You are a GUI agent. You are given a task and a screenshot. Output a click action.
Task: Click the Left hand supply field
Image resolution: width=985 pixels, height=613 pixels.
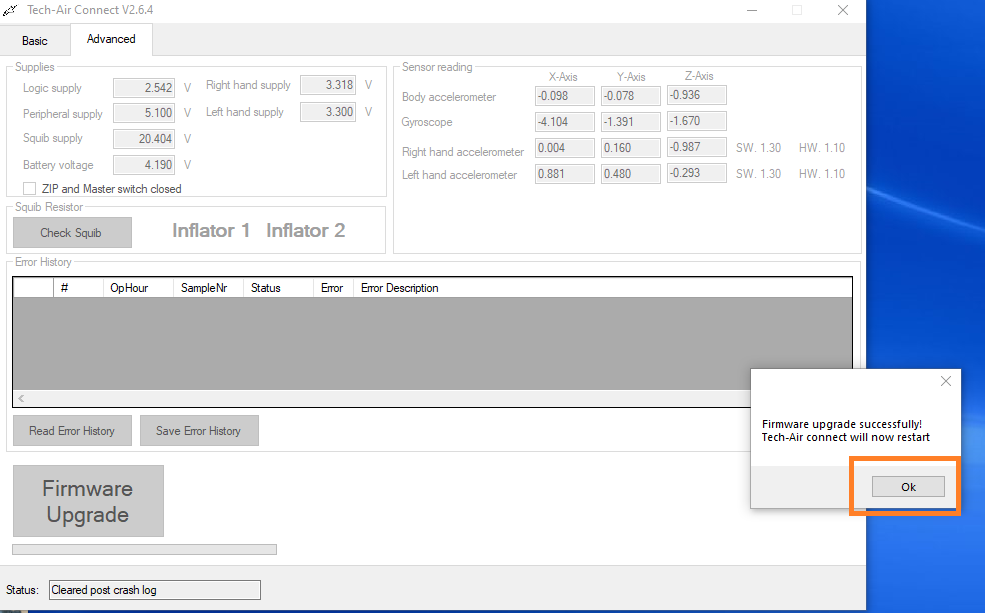coord(328,112)
